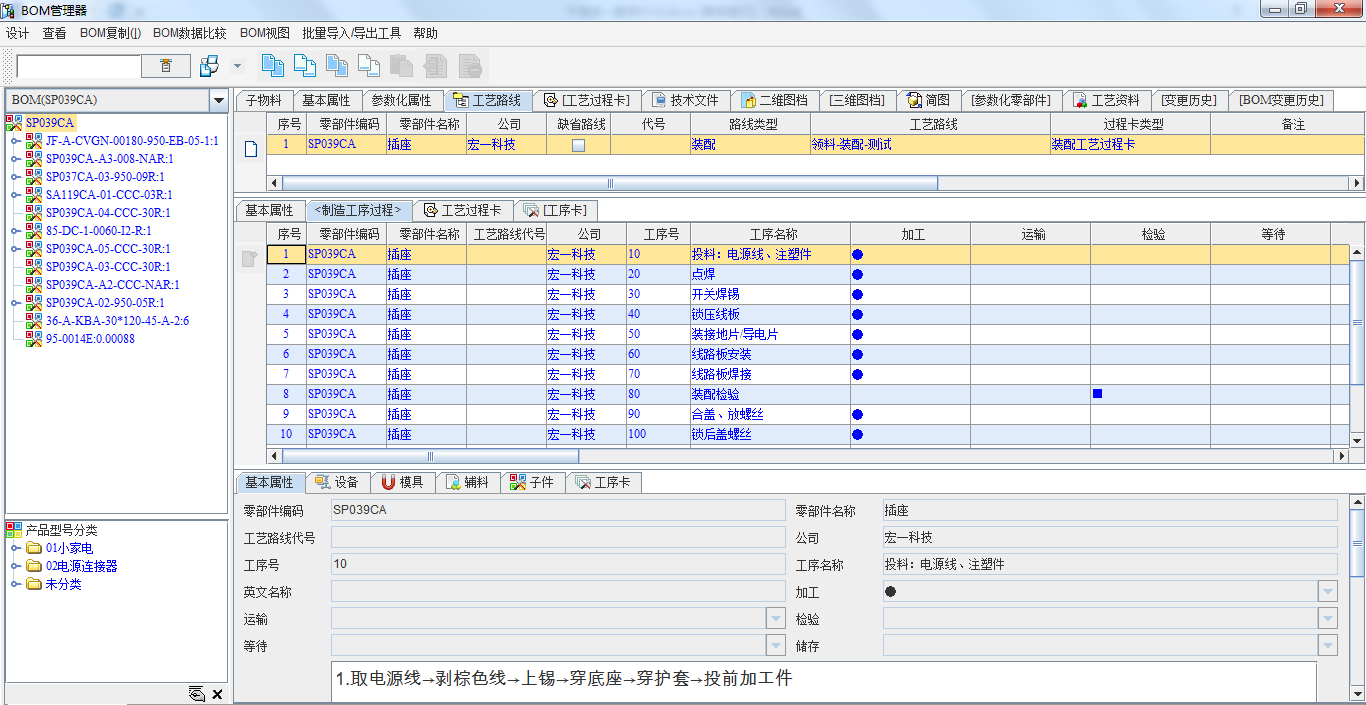Click the hand-shaped icon at left panel bottom
1366x705 pixels.
tap(197, 694)
